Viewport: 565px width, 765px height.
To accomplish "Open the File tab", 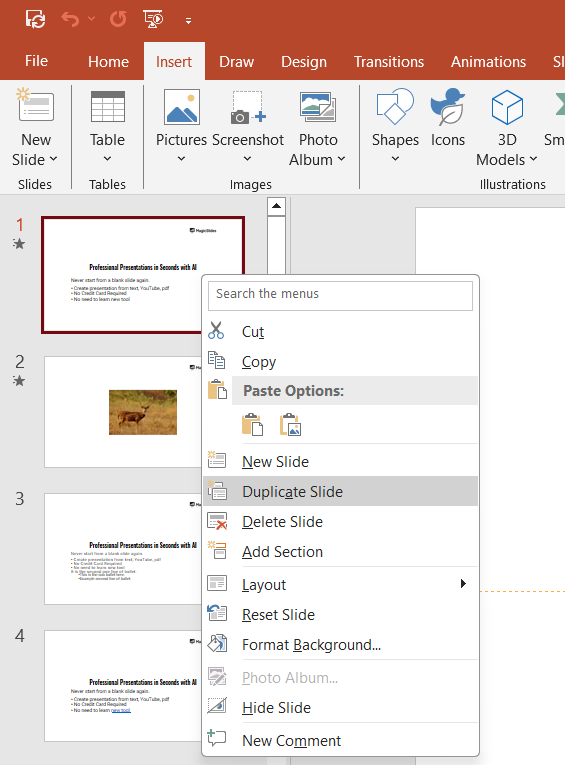I will (36, 61).
